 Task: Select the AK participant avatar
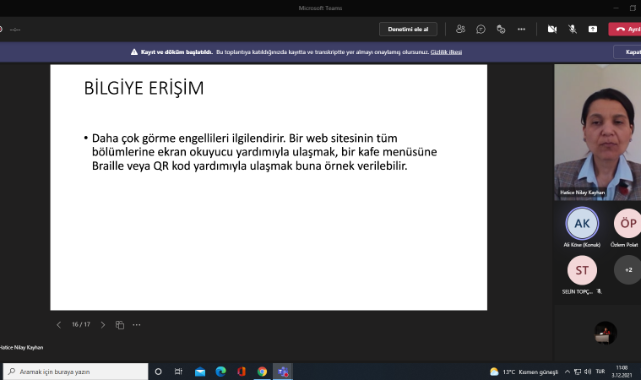pyautogui.click(x=582, y=223)
